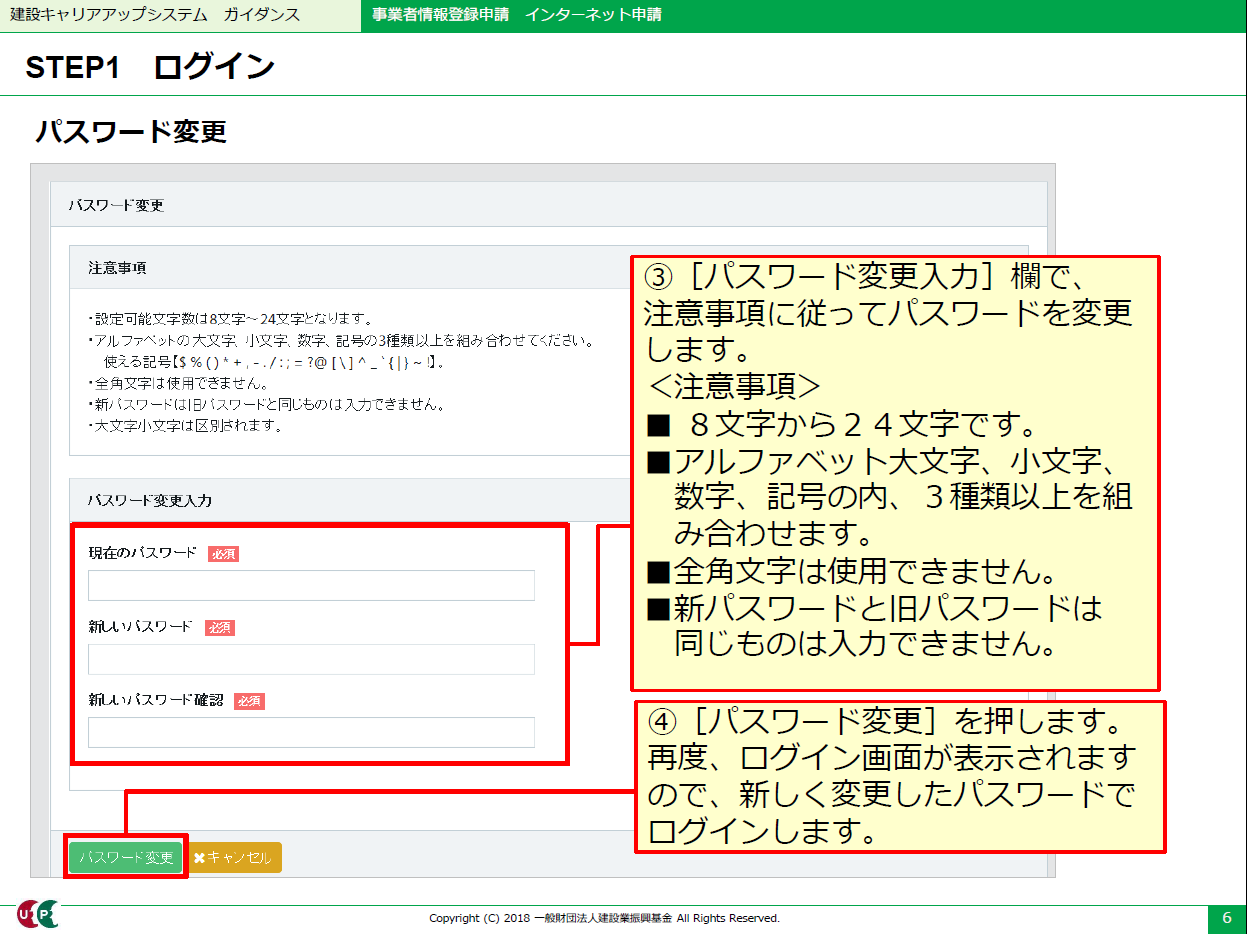This screenshot has width=1247, height=934.
Task: Click the パスワード変更 panel title
Action: (116, 205)
